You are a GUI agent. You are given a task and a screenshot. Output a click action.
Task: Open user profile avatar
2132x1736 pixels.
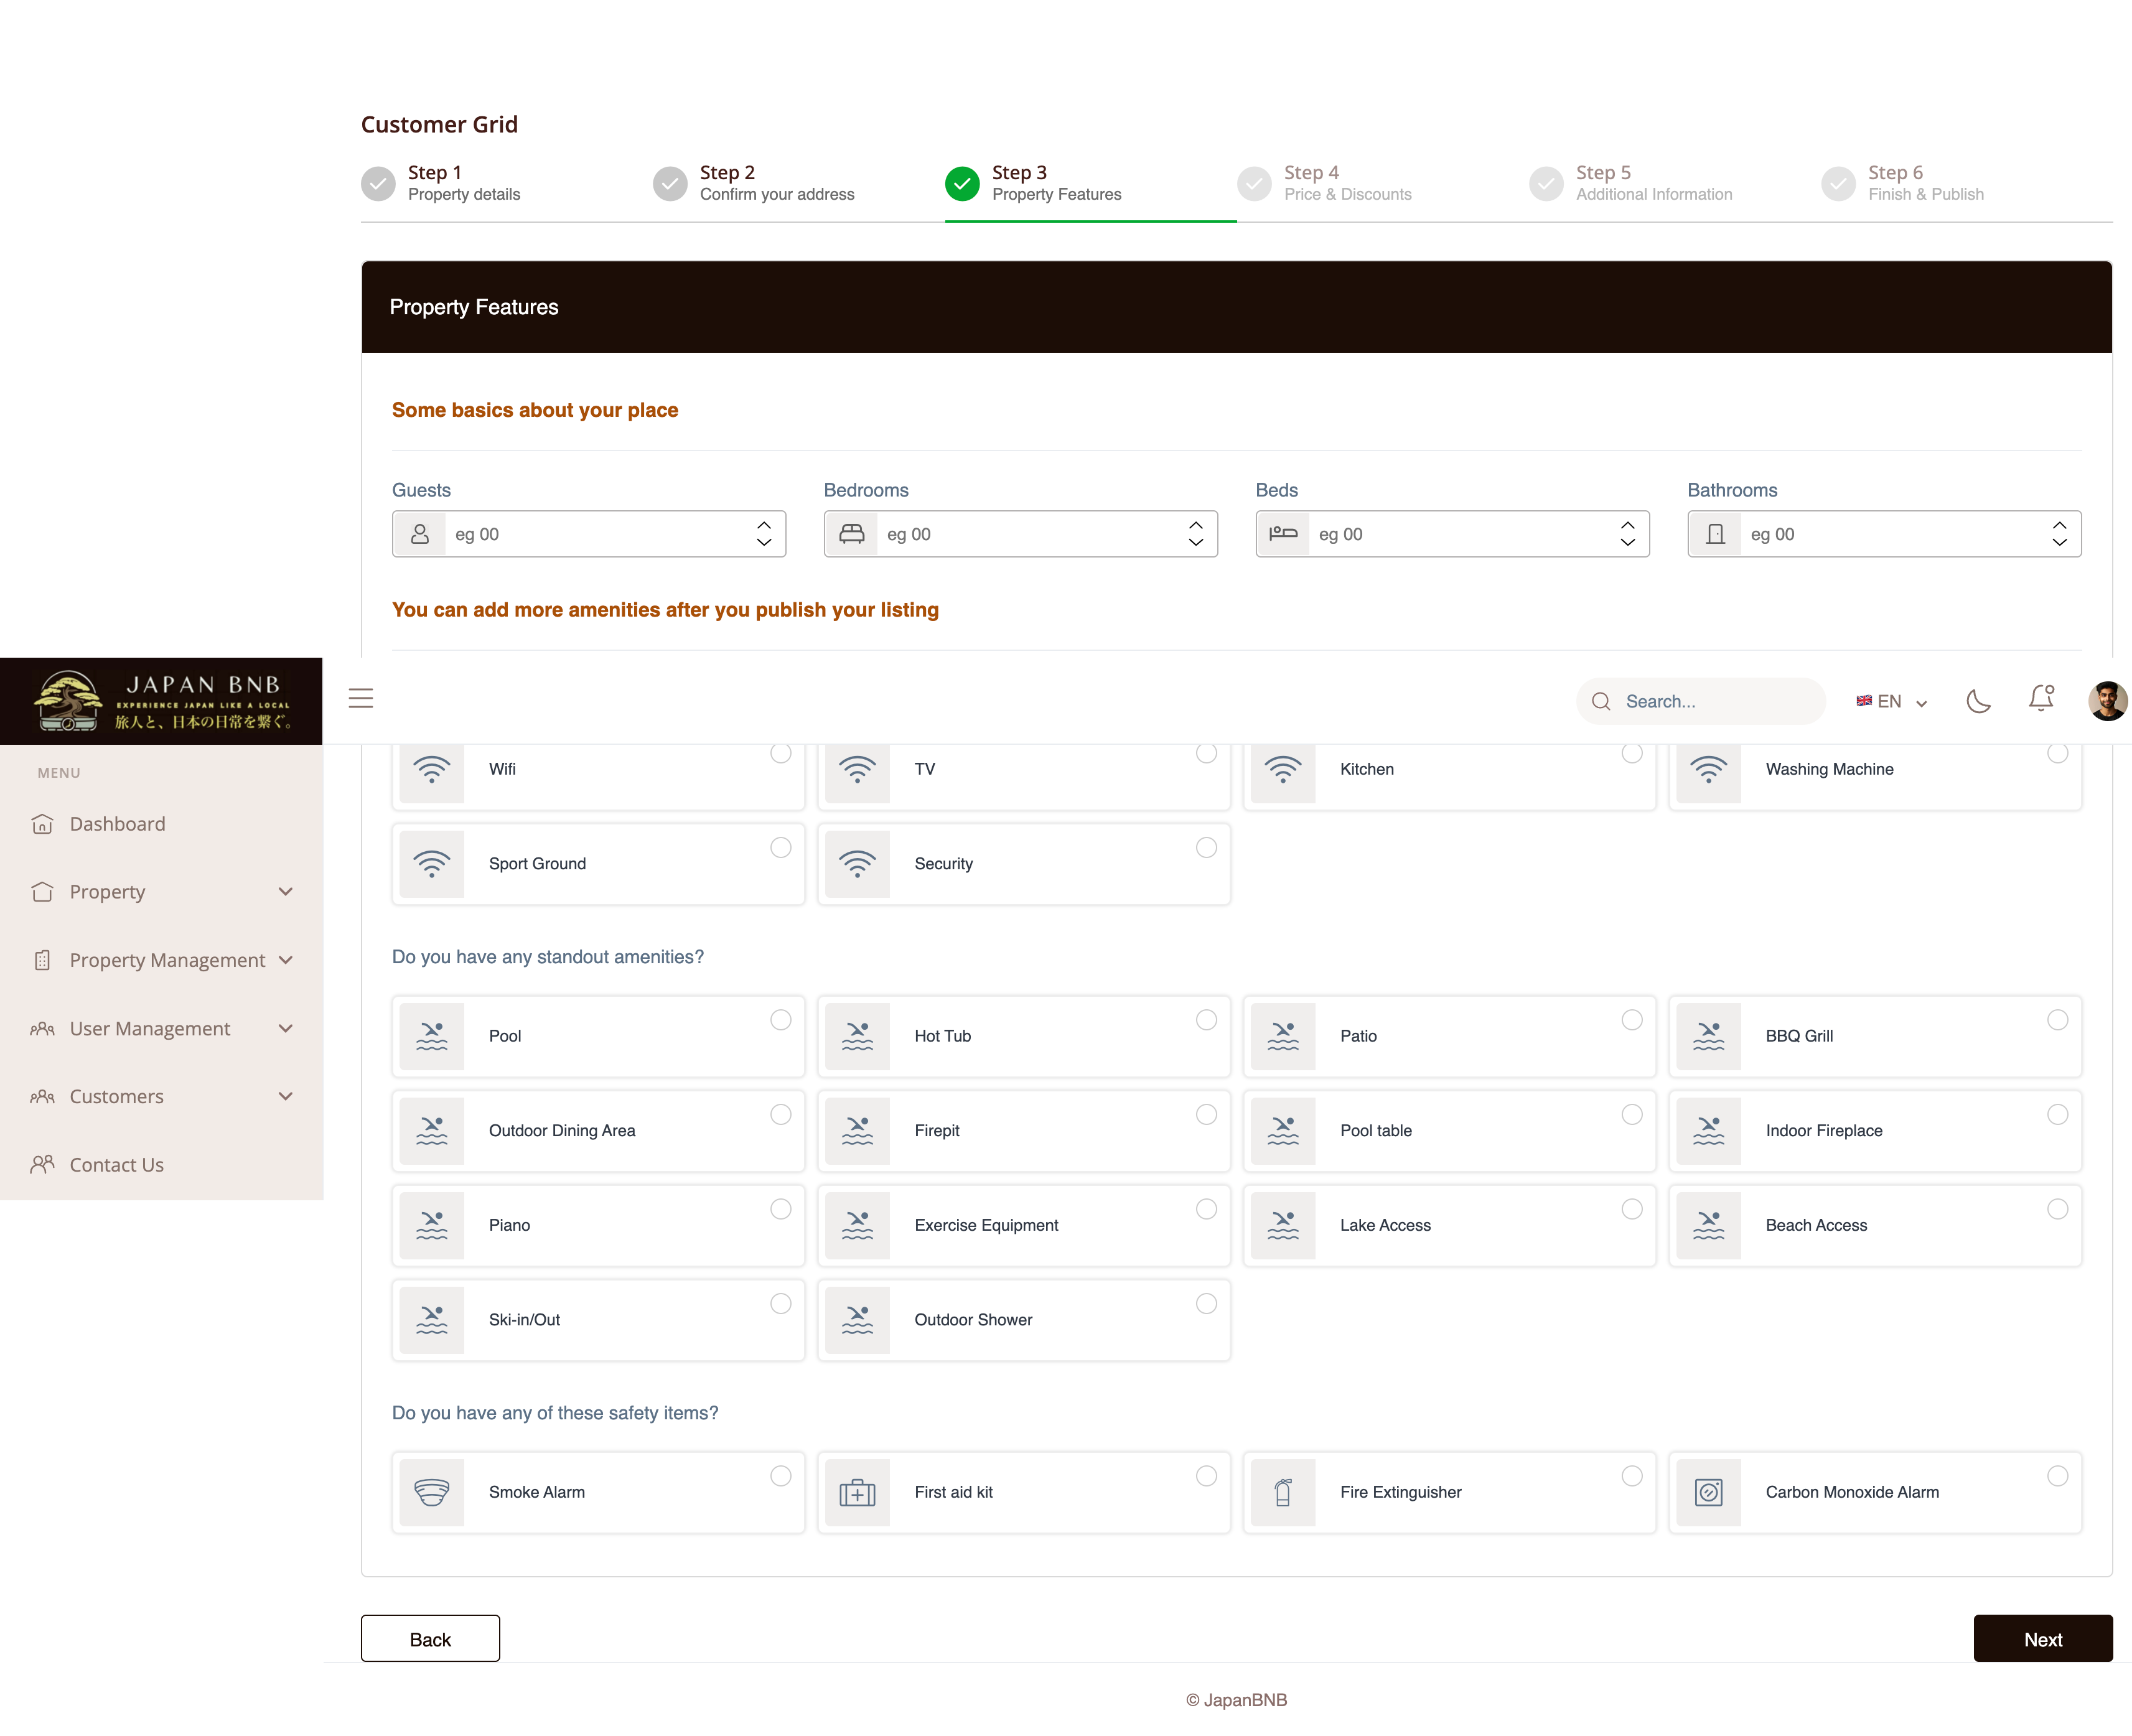coord(2107,701)
